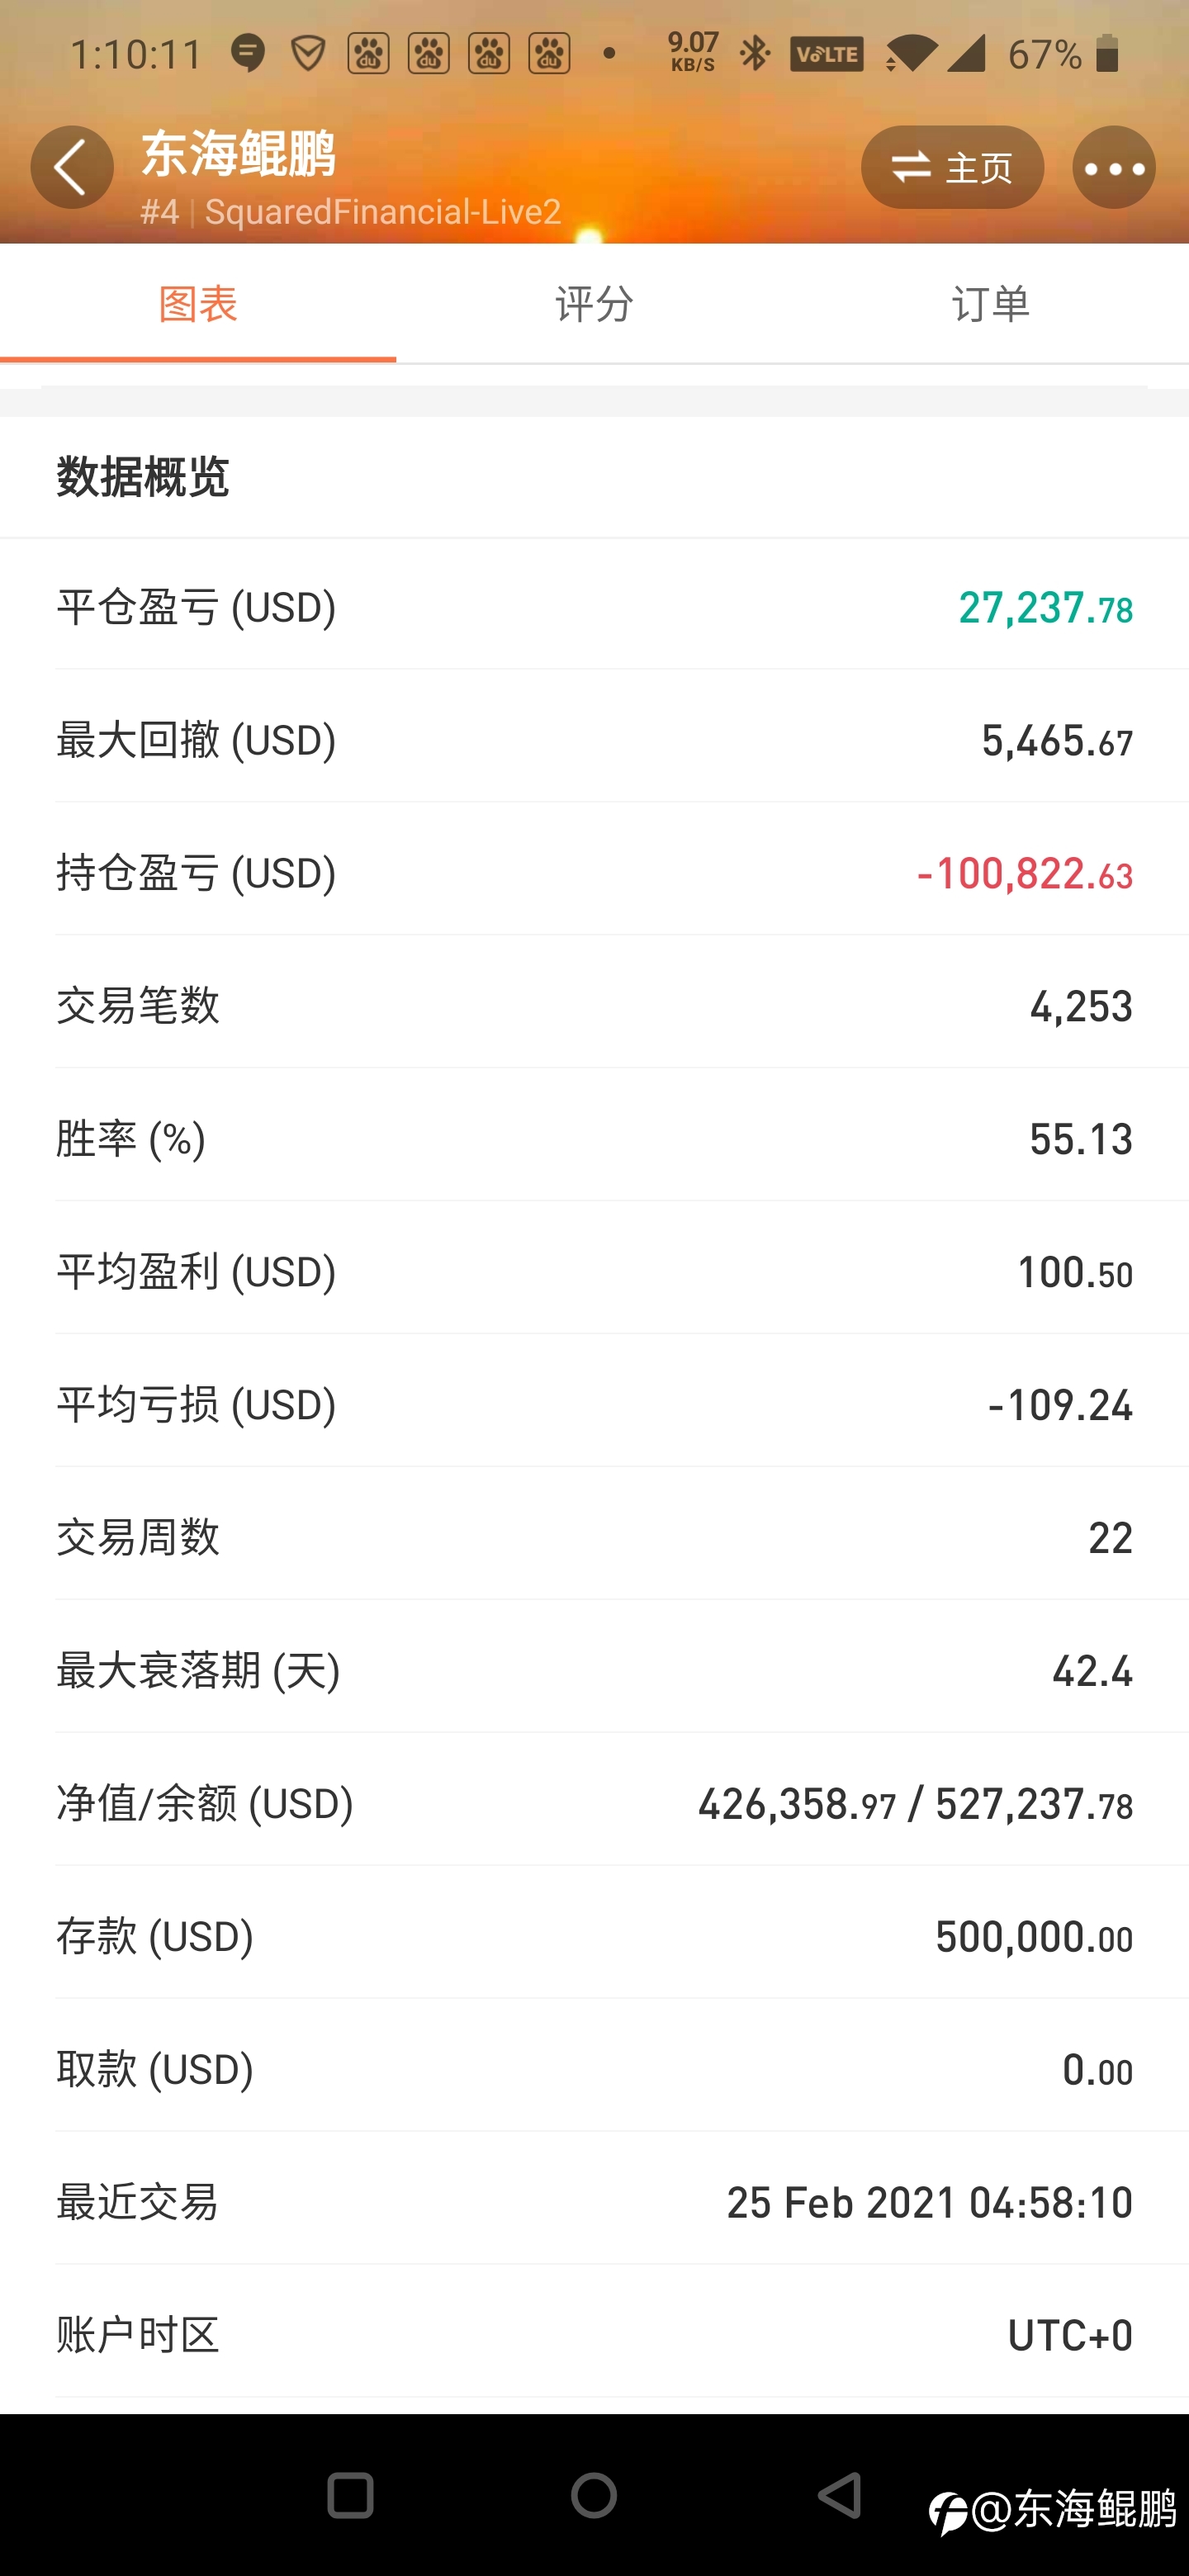Switch to the 评分 tab

[594, 304]
